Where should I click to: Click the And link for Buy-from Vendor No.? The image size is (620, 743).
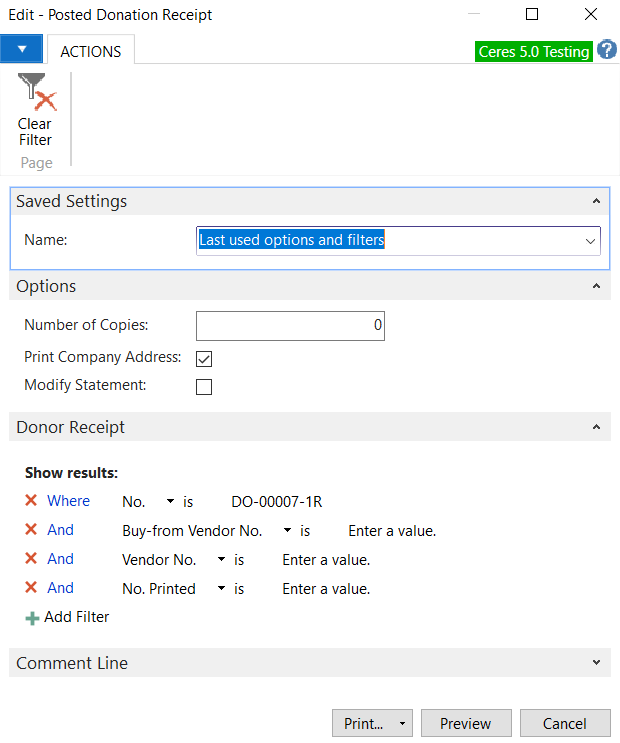(61, 530)
